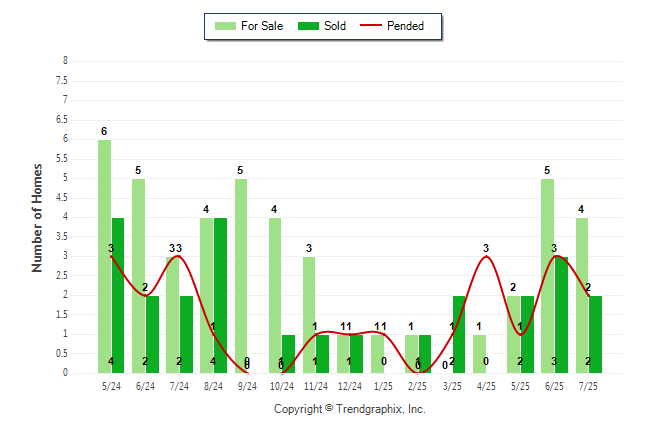
Task: Click the 6/25 For Sale bar labeled 5
Action: pyautogui.click(x=548, y=276)
